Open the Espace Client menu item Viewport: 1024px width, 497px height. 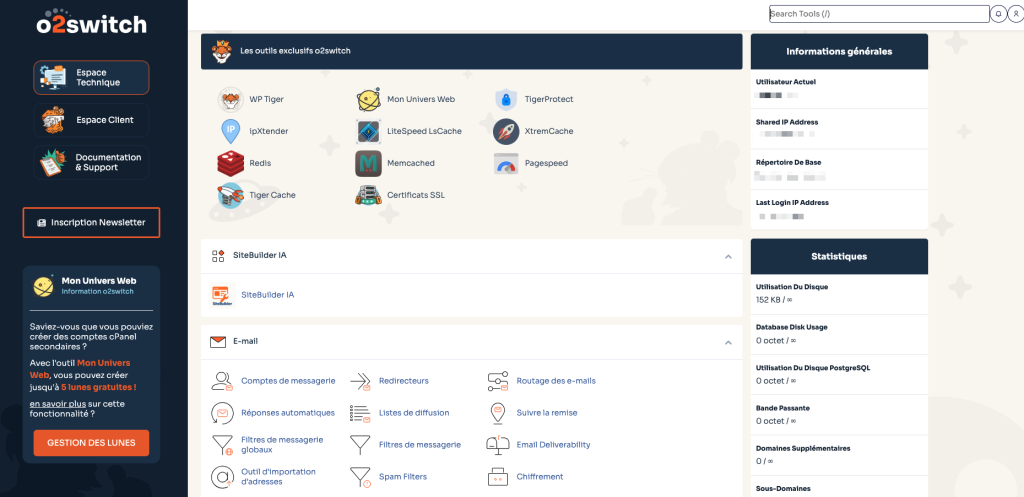click(x=91, y=120)
